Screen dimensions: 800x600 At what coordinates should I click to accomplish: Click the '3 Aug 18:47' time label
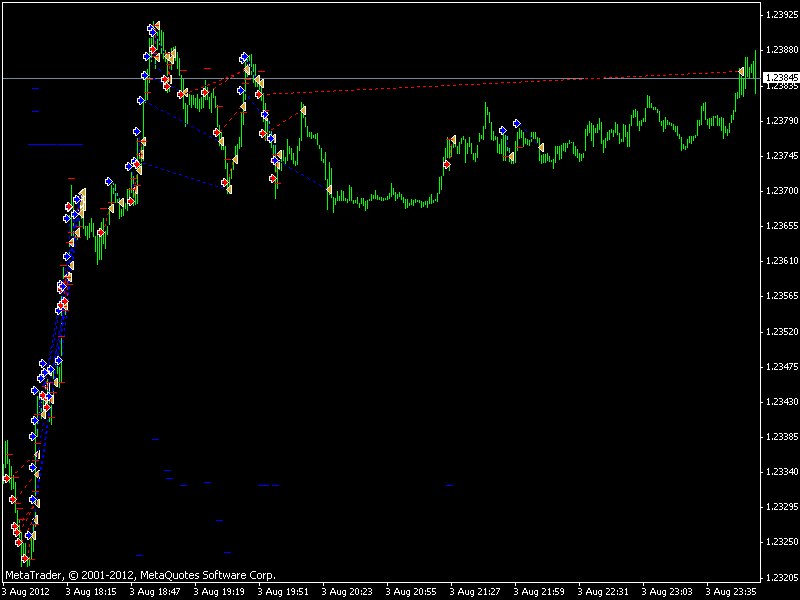[x=155, y=592]
